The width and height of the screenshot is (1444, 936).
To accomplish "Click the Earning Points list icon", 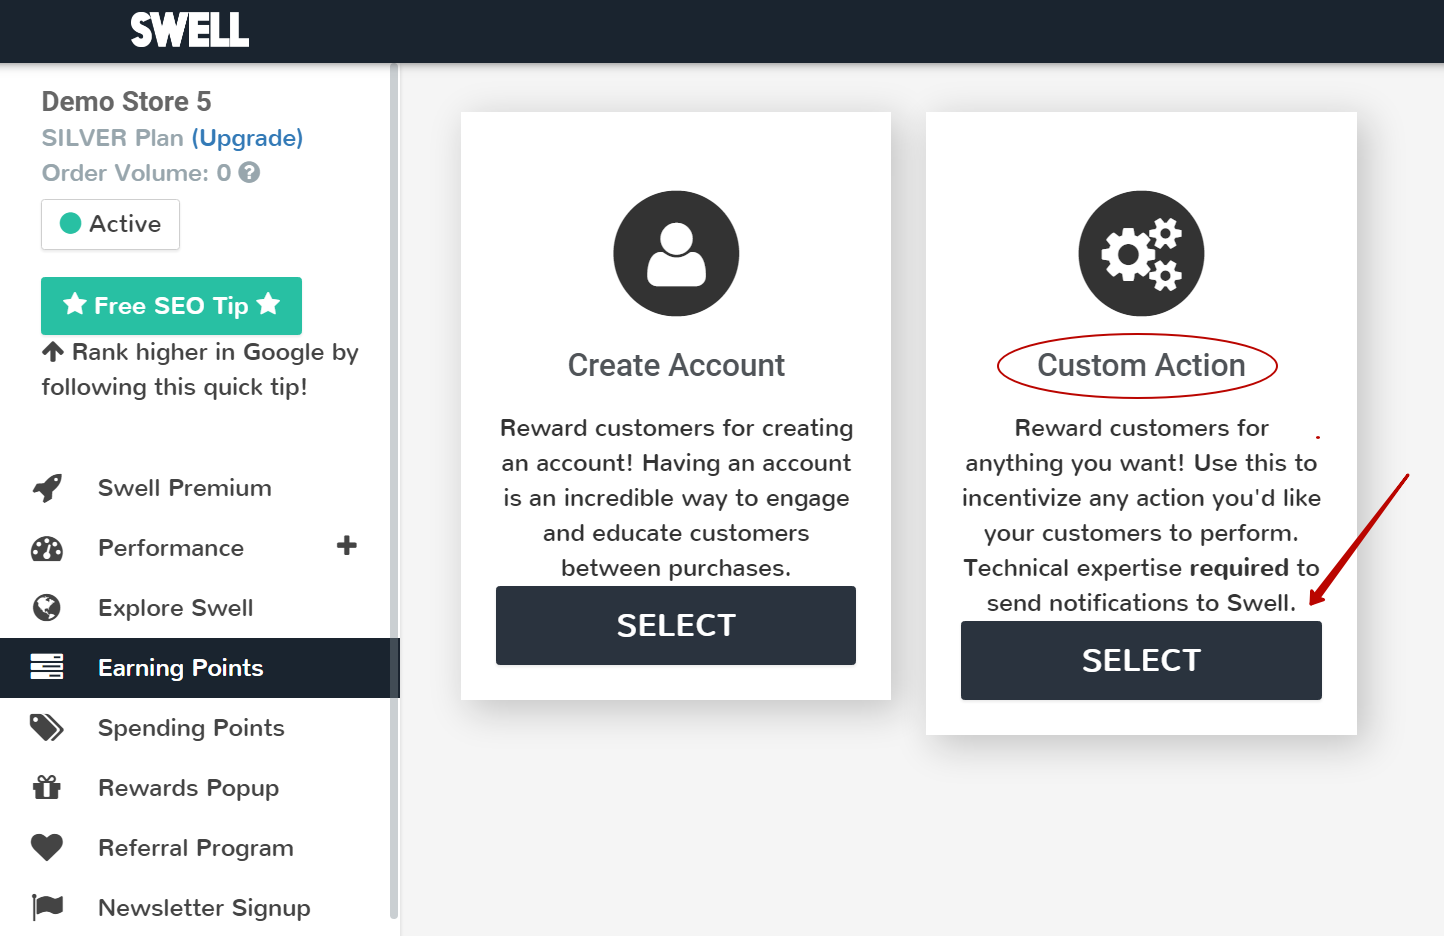I will tap(47, 667).
